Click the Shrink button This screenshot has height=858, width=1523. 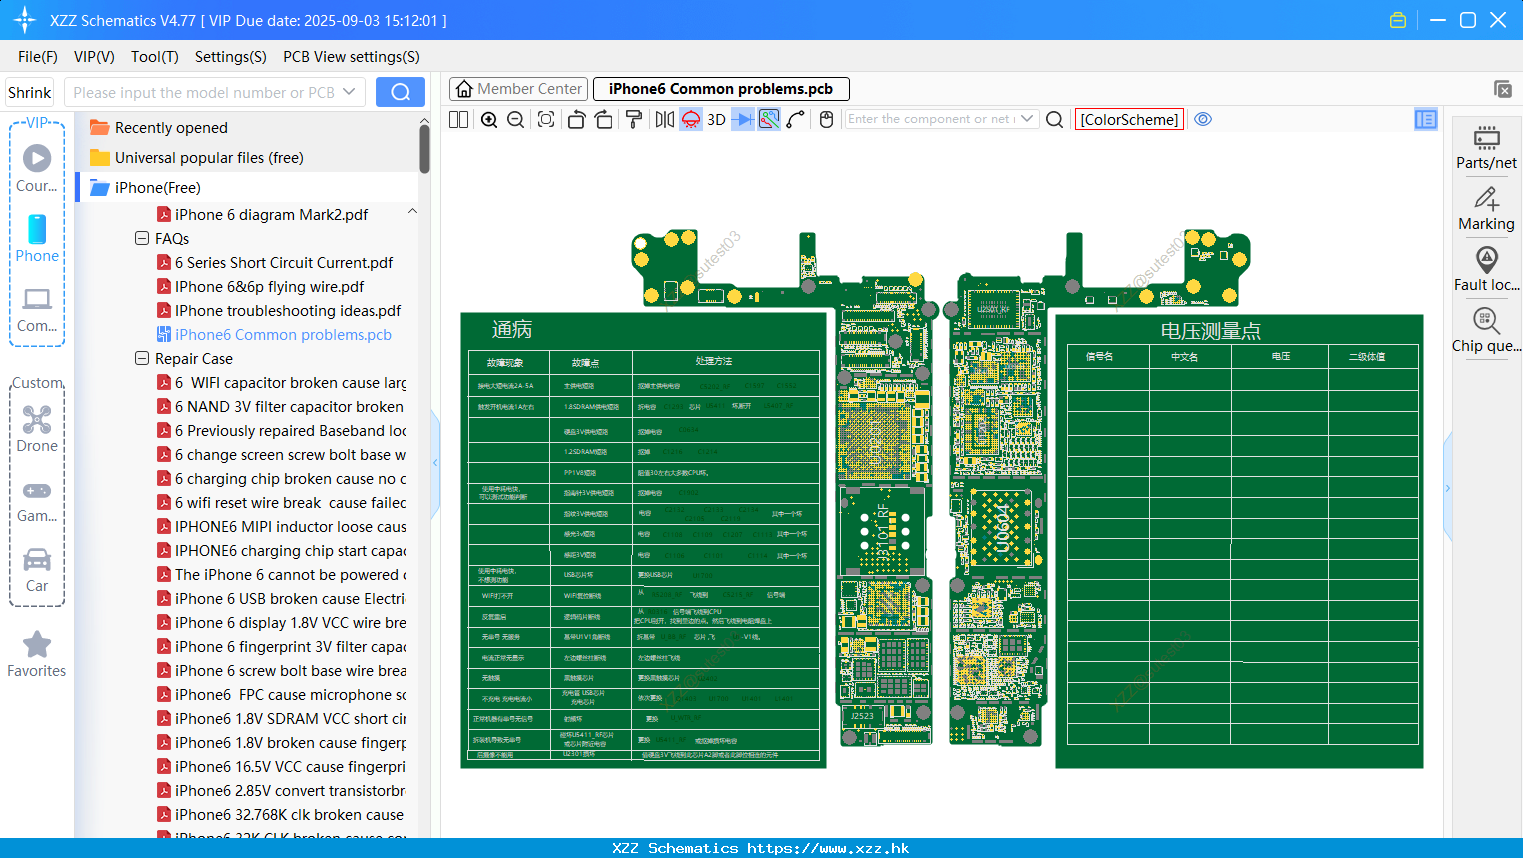29,92
